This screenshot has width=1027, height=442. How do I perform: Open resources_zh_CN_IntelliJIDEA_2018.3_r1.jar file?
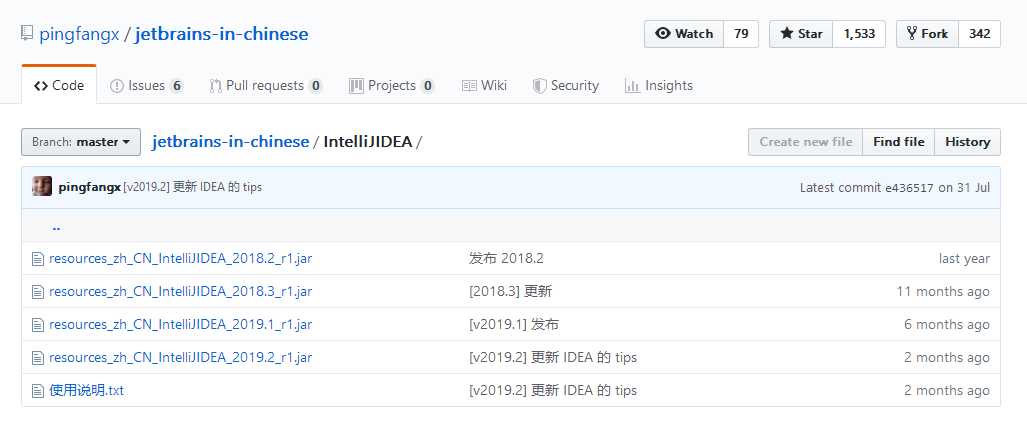181,291
